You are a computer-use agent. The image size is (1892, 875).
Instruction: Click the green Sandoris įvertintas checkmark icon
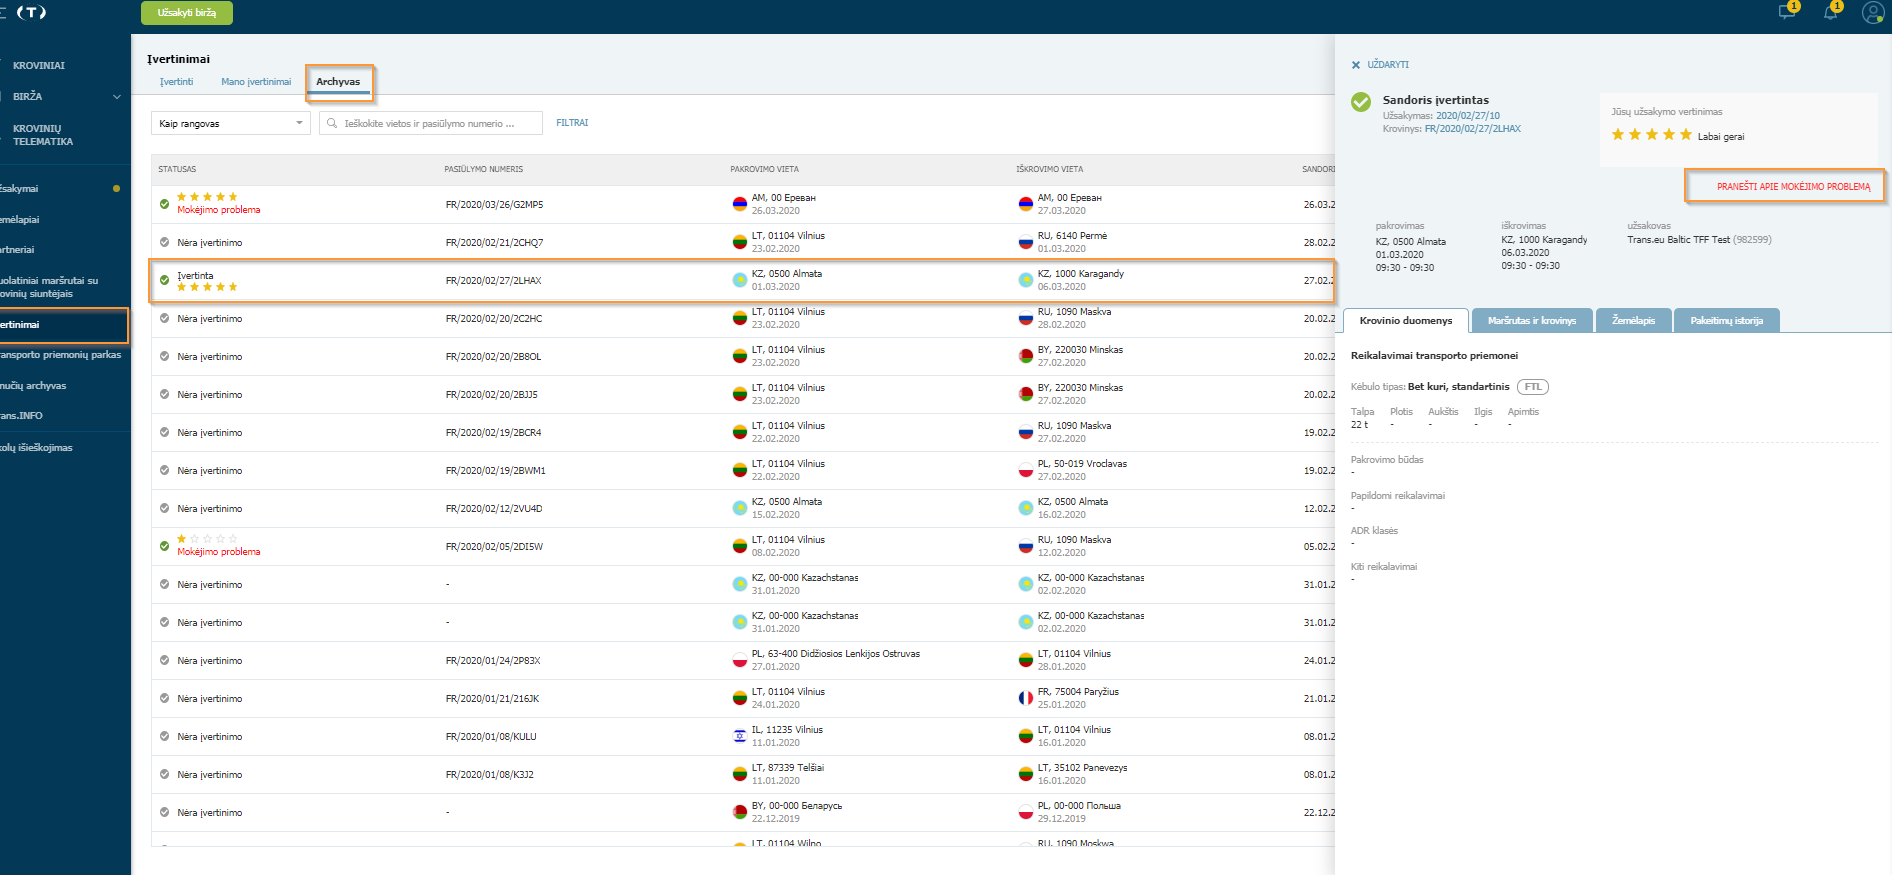coord(1361,102)
